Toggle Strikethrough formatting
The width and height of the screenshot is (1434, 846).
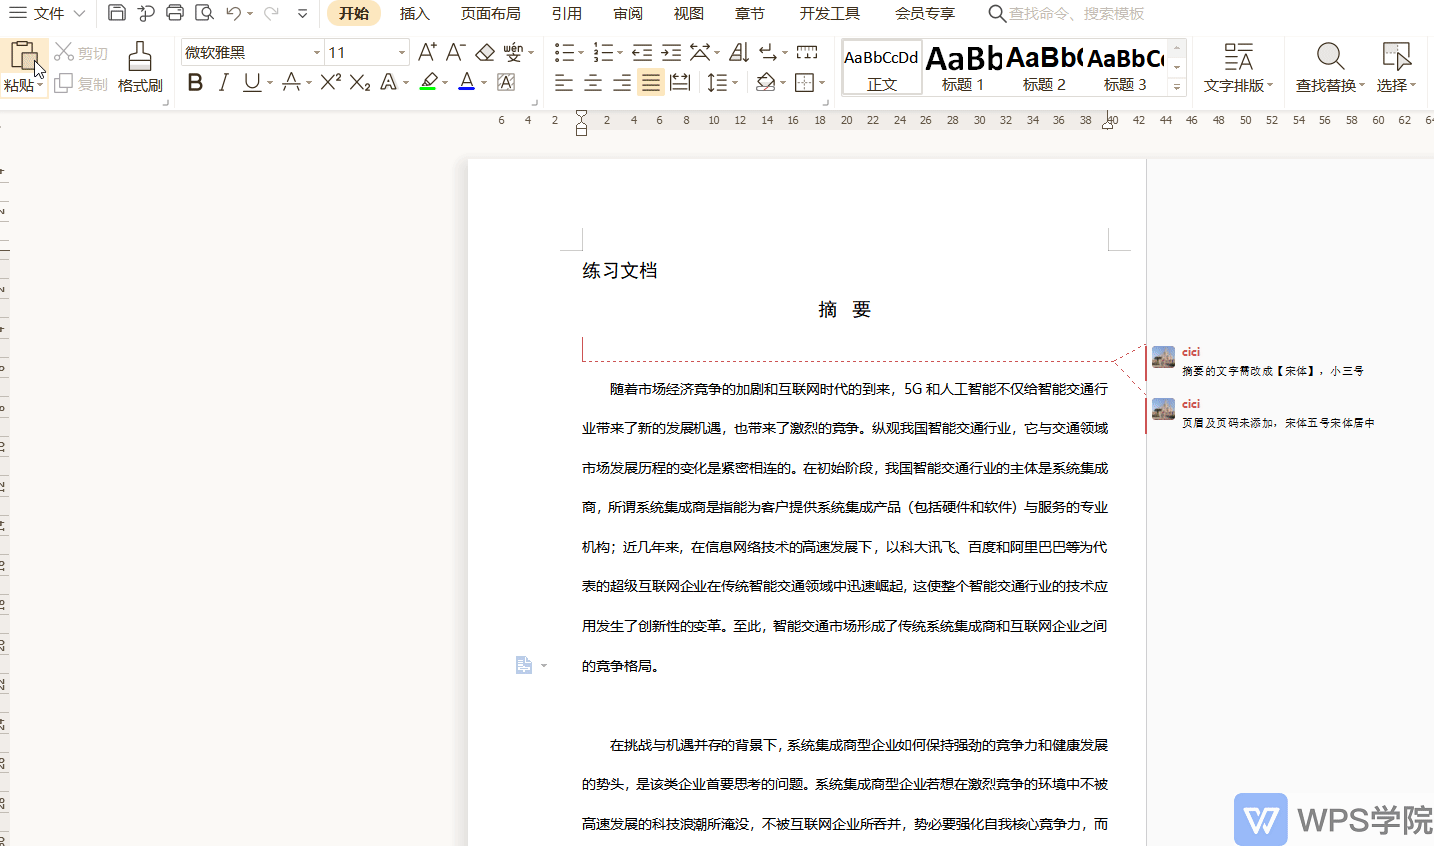(x=291, y=82)
